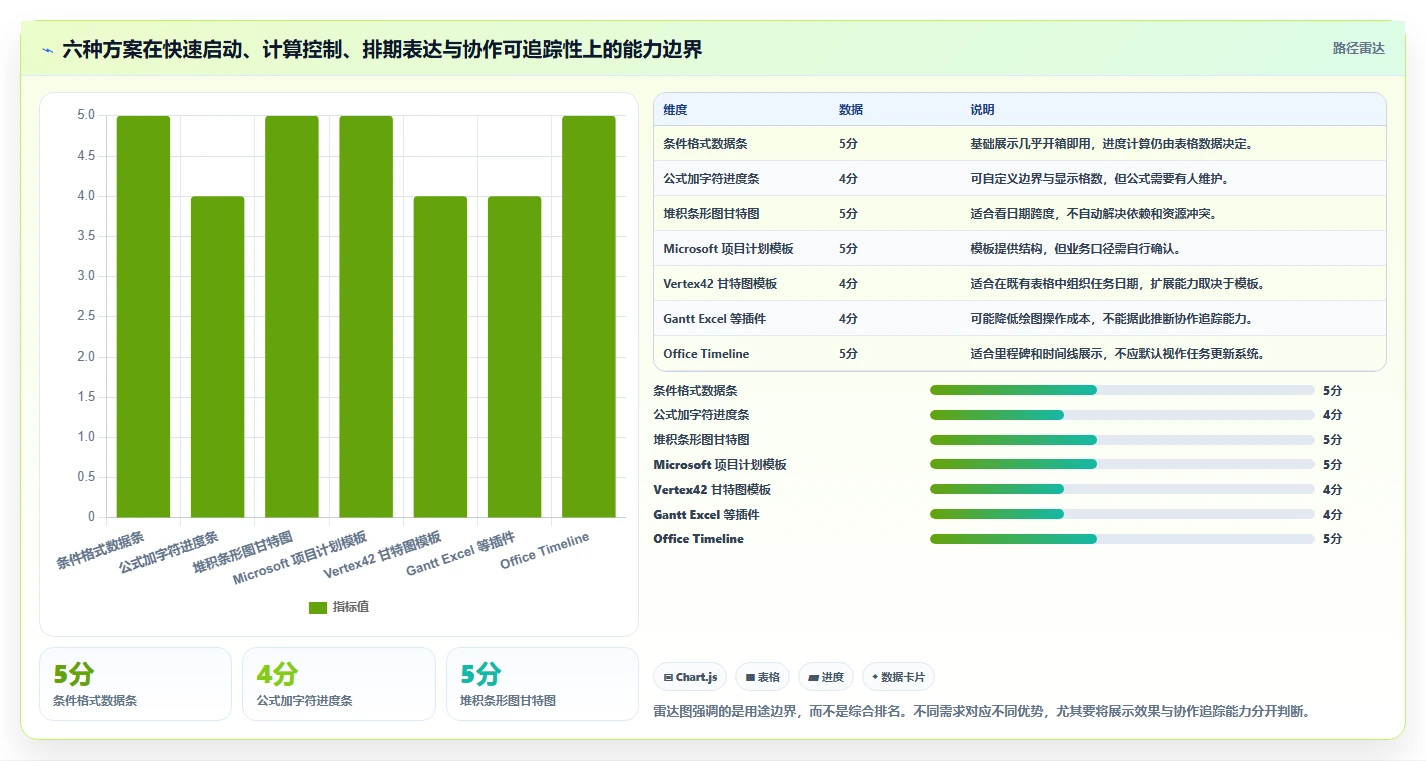
Task: Click the 维度 table column header
Action: click(675, 110)
